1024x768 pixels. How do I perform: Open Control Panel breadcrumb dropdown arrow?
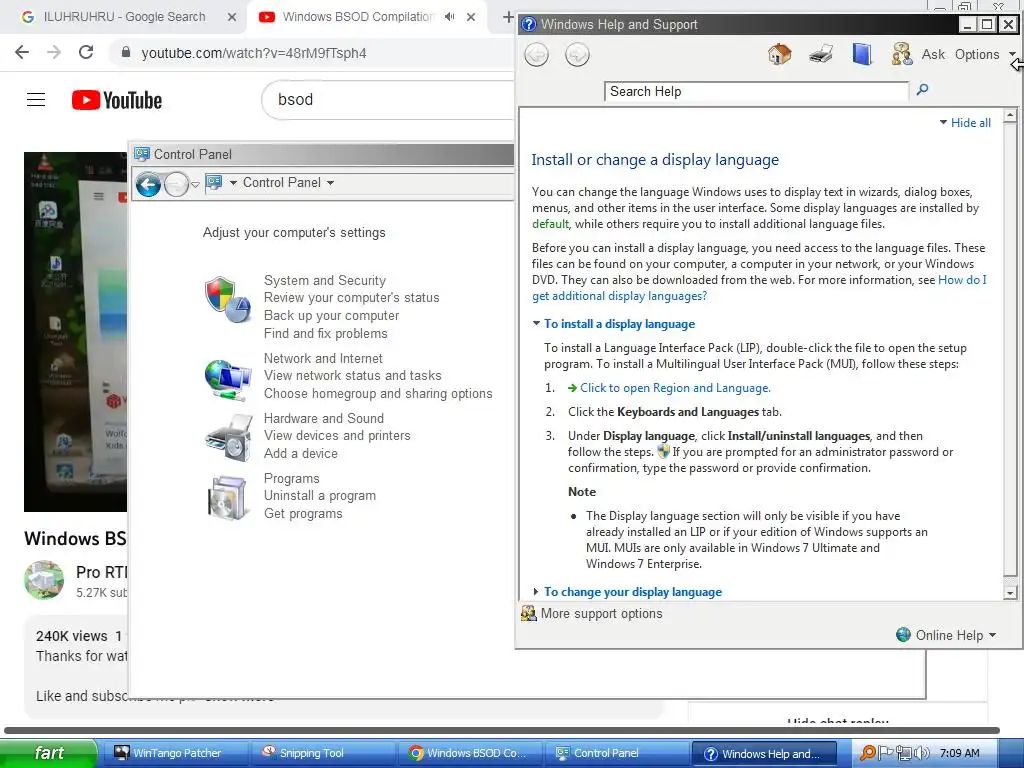click(330, 183)
